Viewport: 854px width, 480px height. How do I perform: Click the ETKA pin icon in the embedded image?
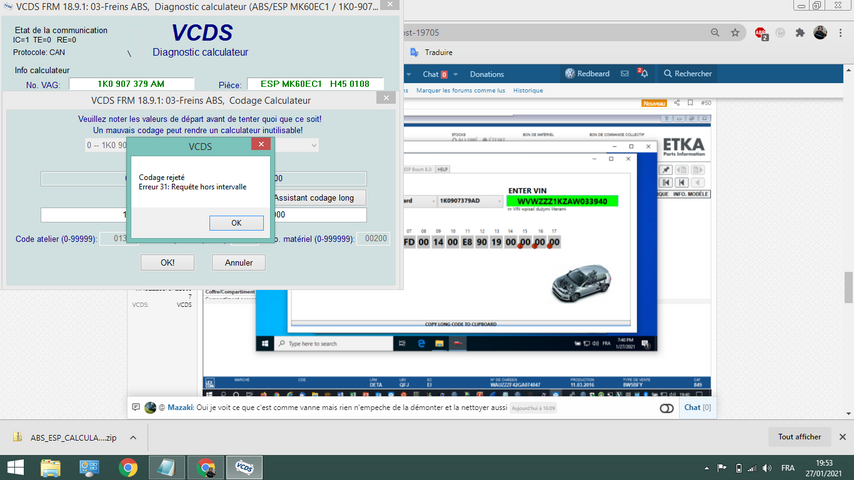pyautogui.click(x=666, y=170)
